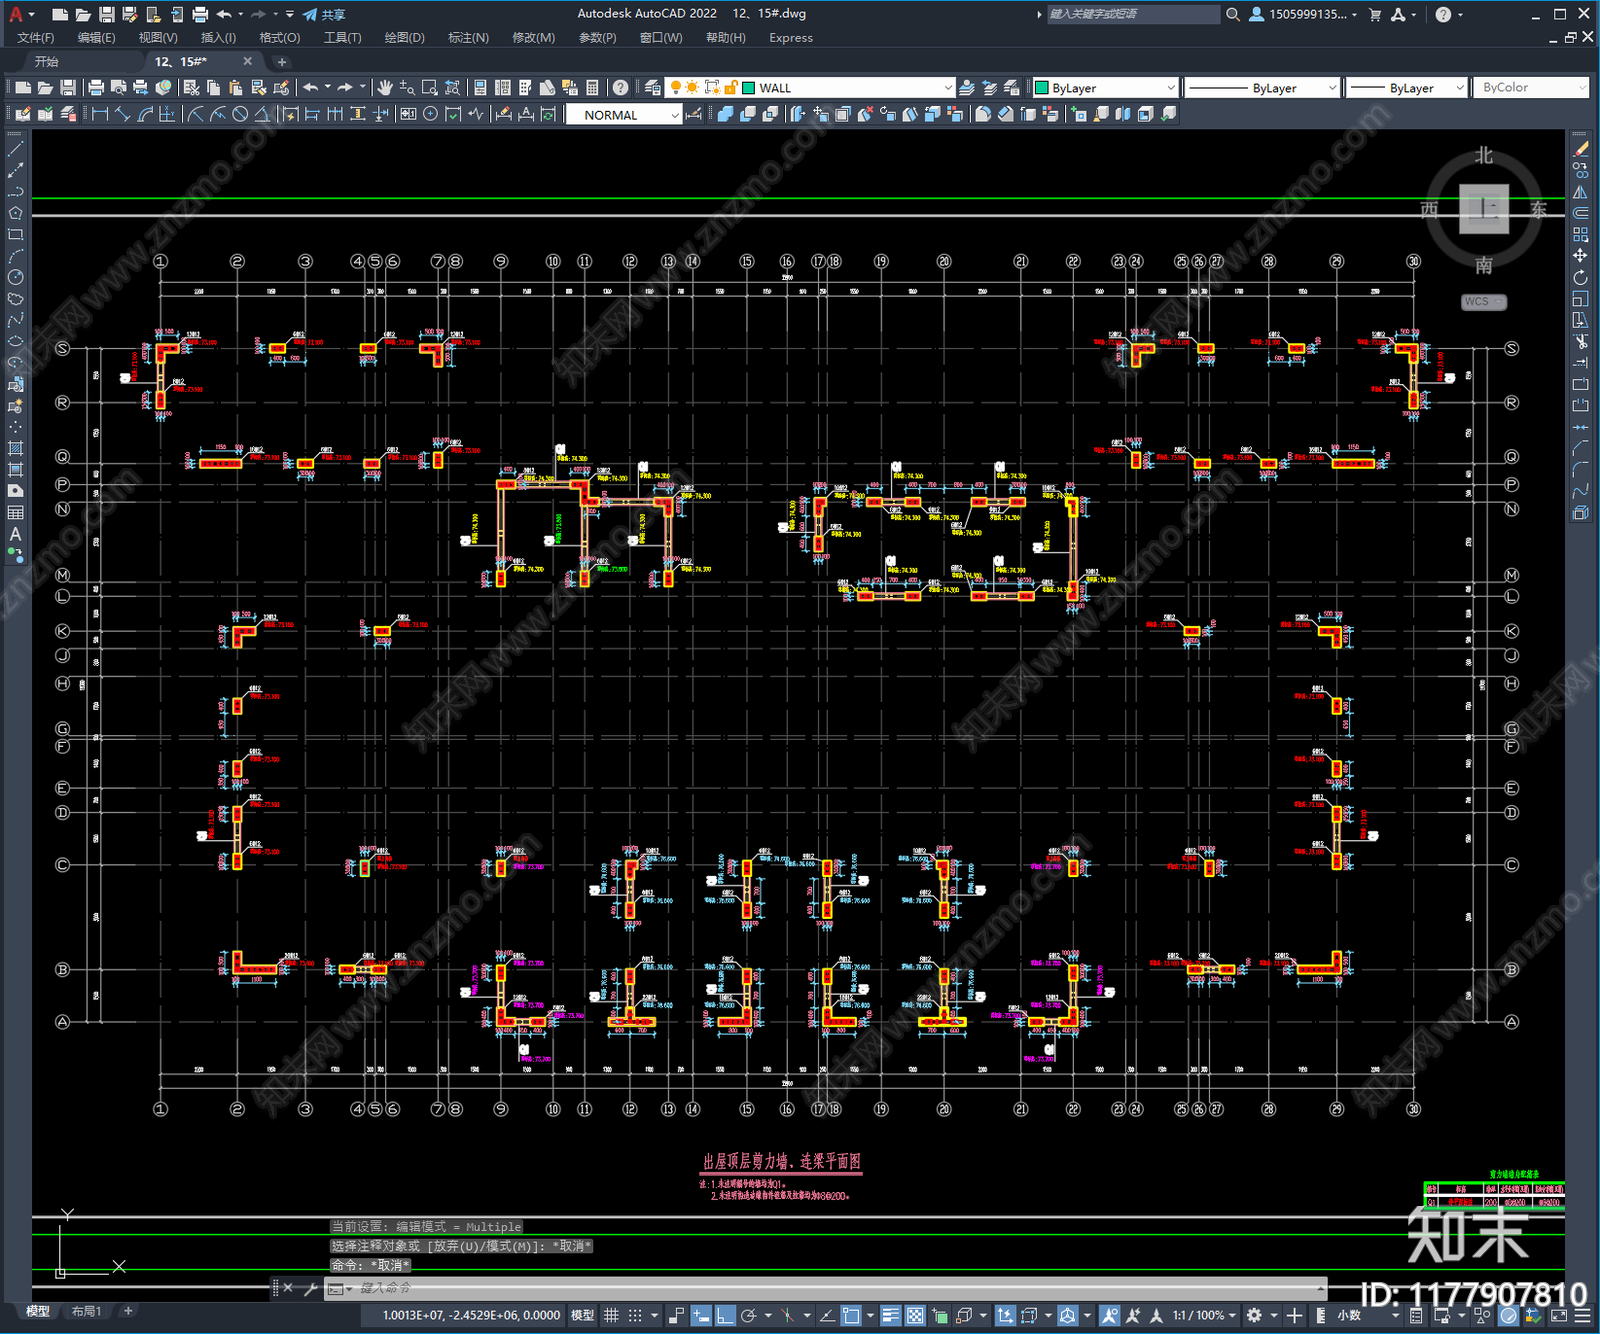1600x1334 pixels.
Task: Click the command line input field
Action: click(830, 1288)
